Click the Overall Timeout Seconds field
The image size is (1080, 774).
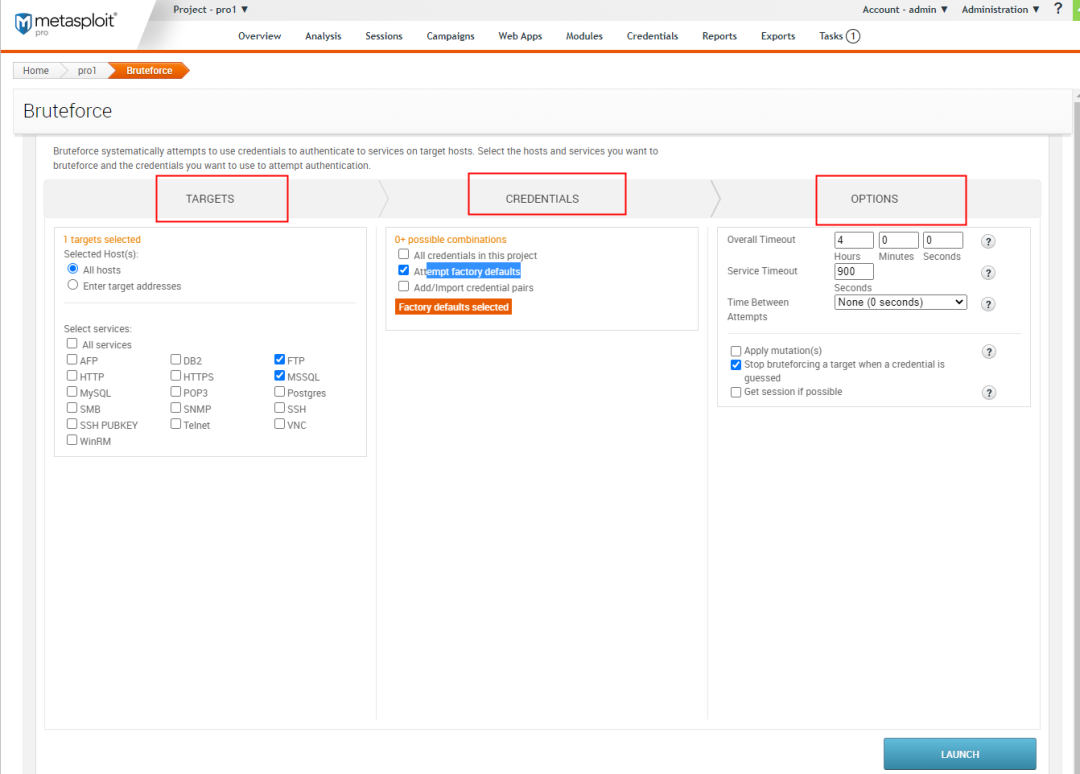coord(943,240)
